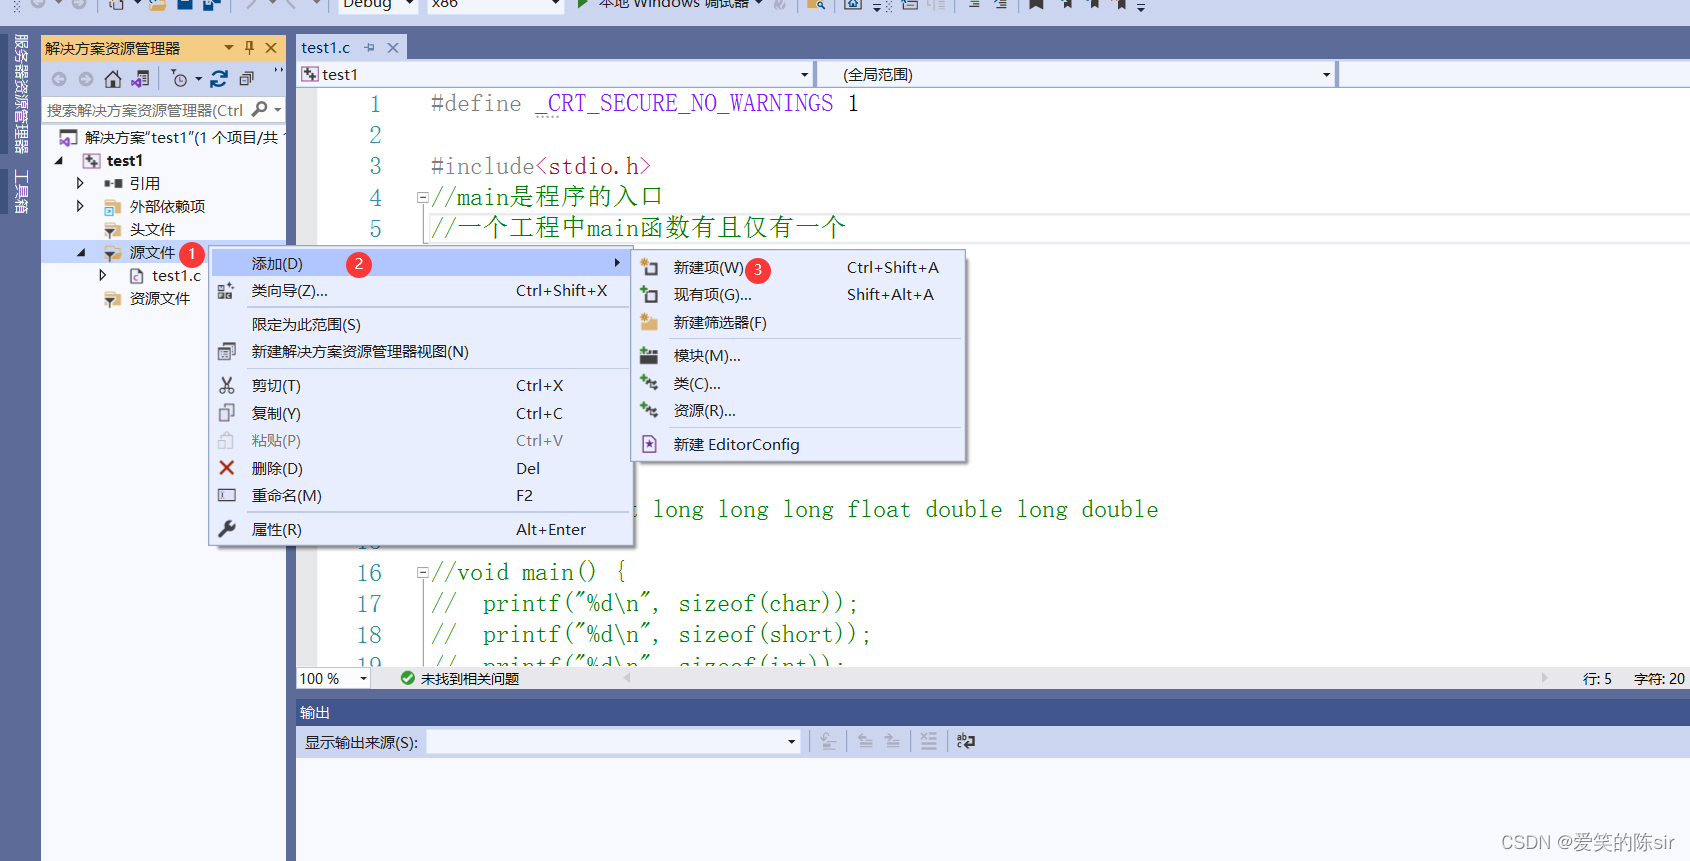
Task: Click the class wizard icon for 类向导(Z)
Action: 226,290
